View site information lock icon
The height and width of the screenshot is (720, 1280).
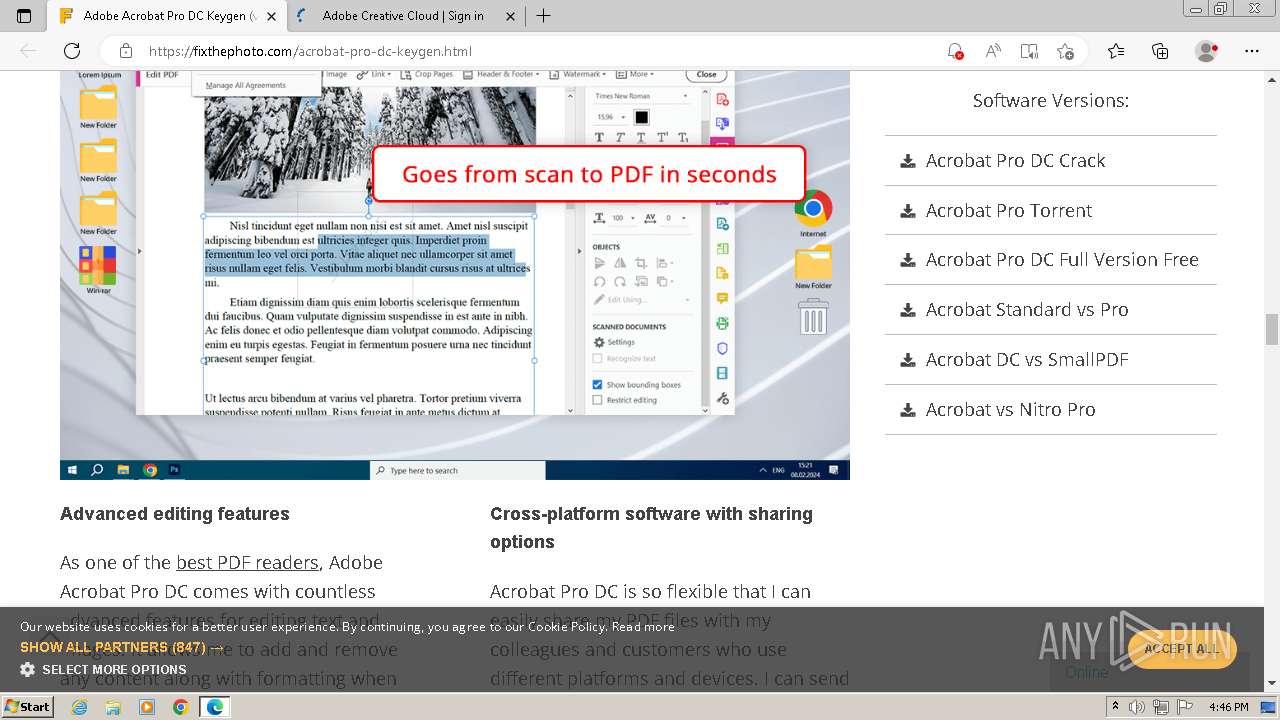(x=126, y=51)
